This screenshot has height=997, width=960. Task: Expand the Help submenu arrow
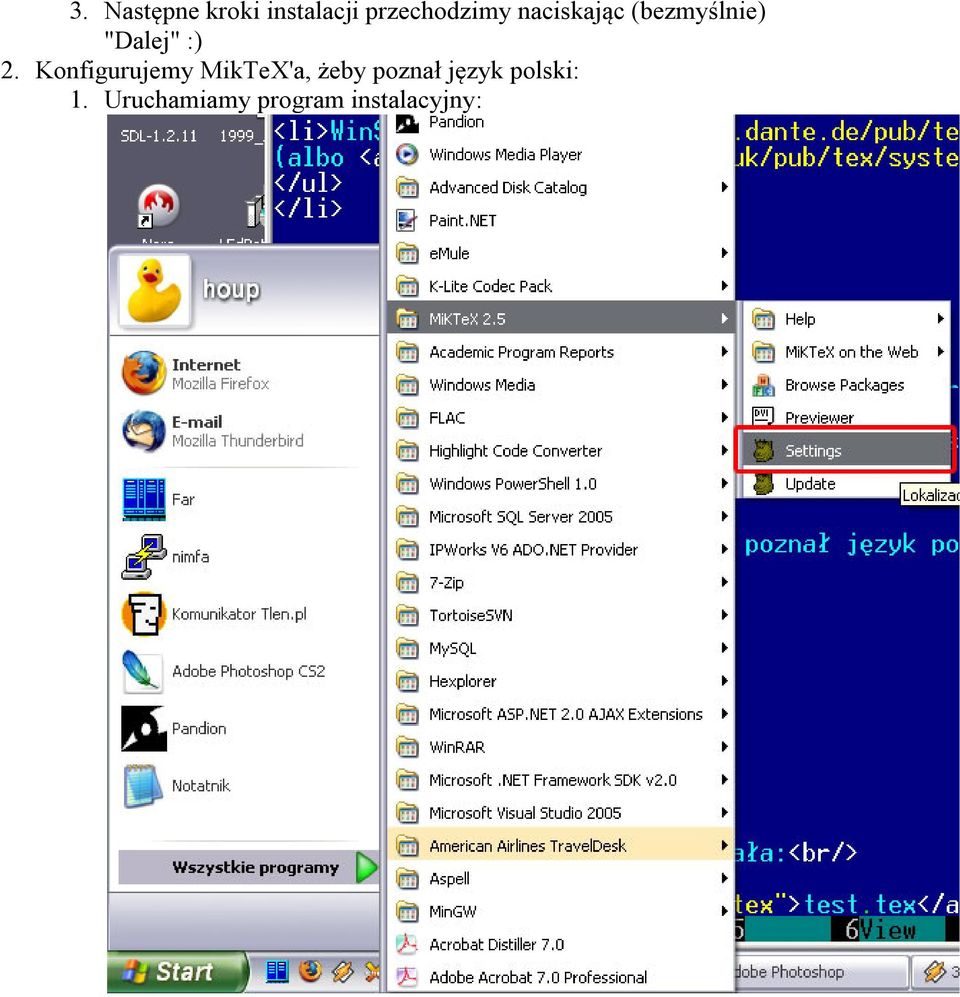940,319
